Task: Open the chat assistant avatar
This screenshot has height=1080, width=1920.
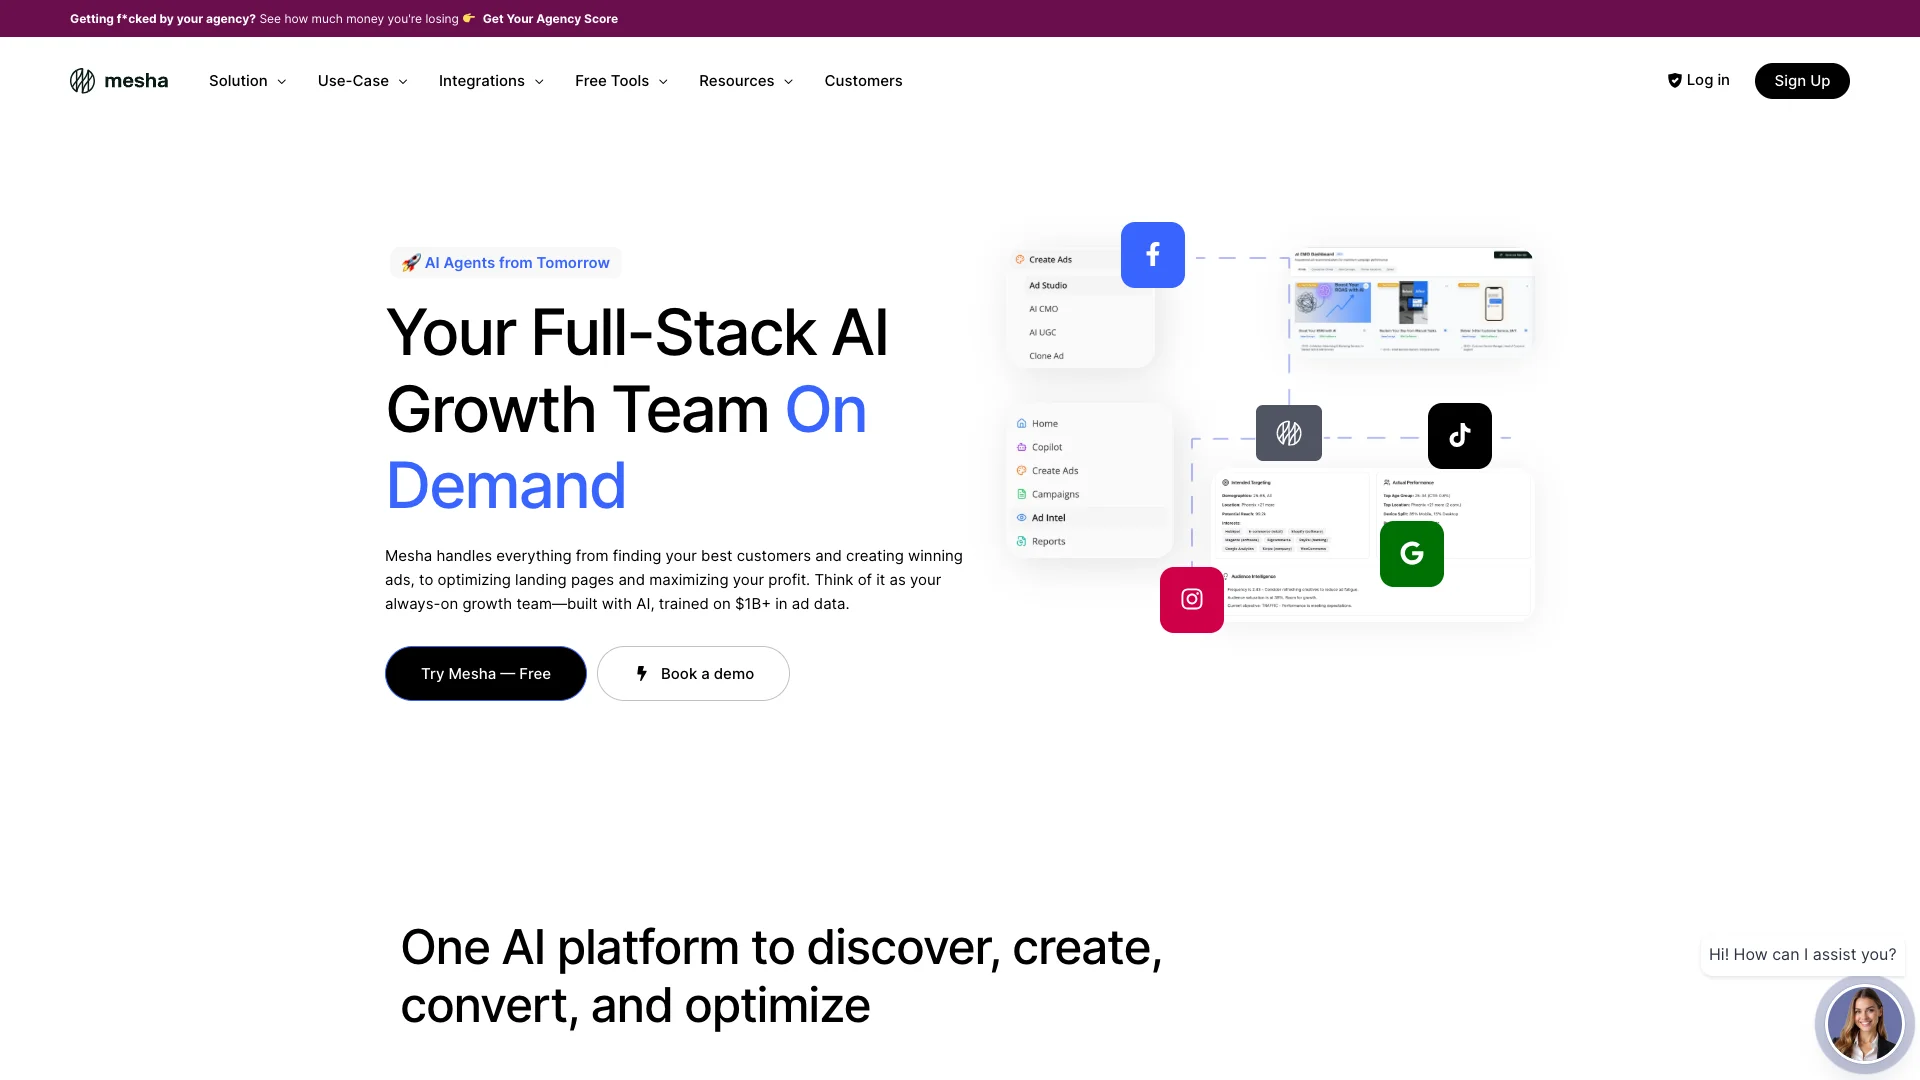Action: point(1863,1024)
